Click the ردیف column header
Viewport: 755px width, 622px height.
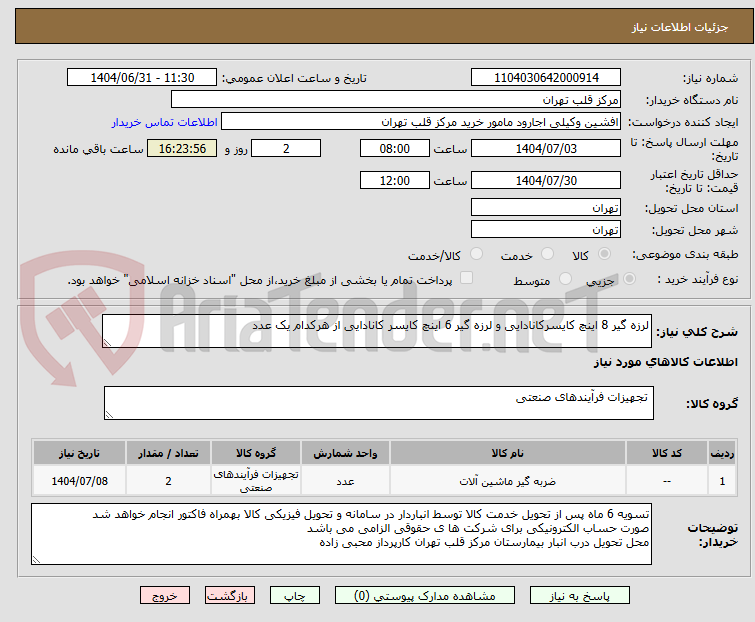[x=722, y=453]
